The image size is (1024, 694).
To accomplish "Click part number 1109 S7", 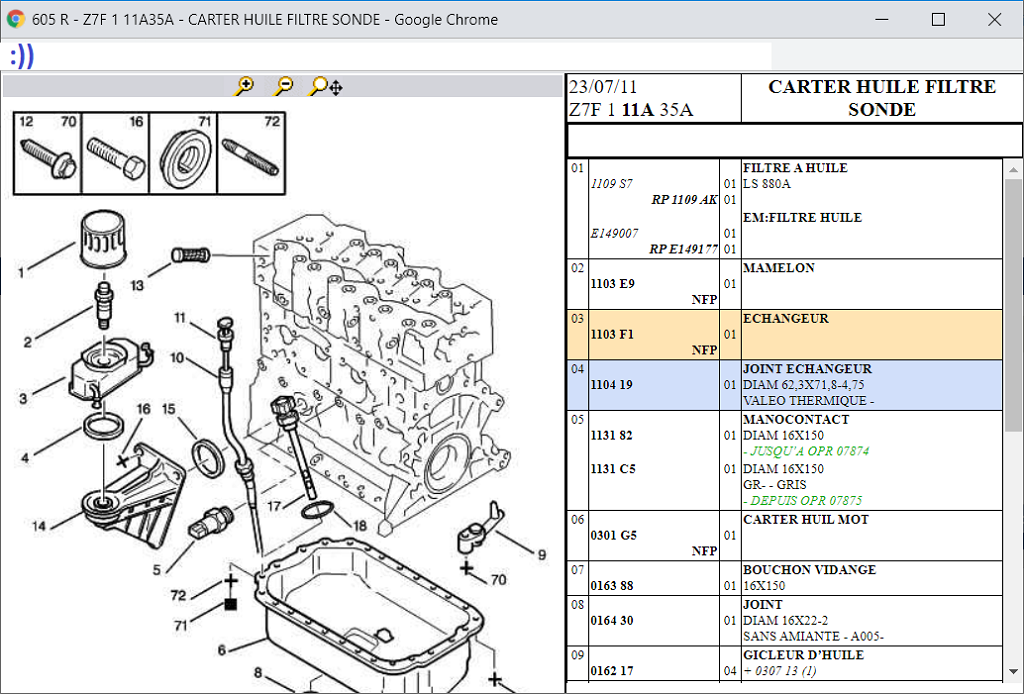I will pos(611,184).
